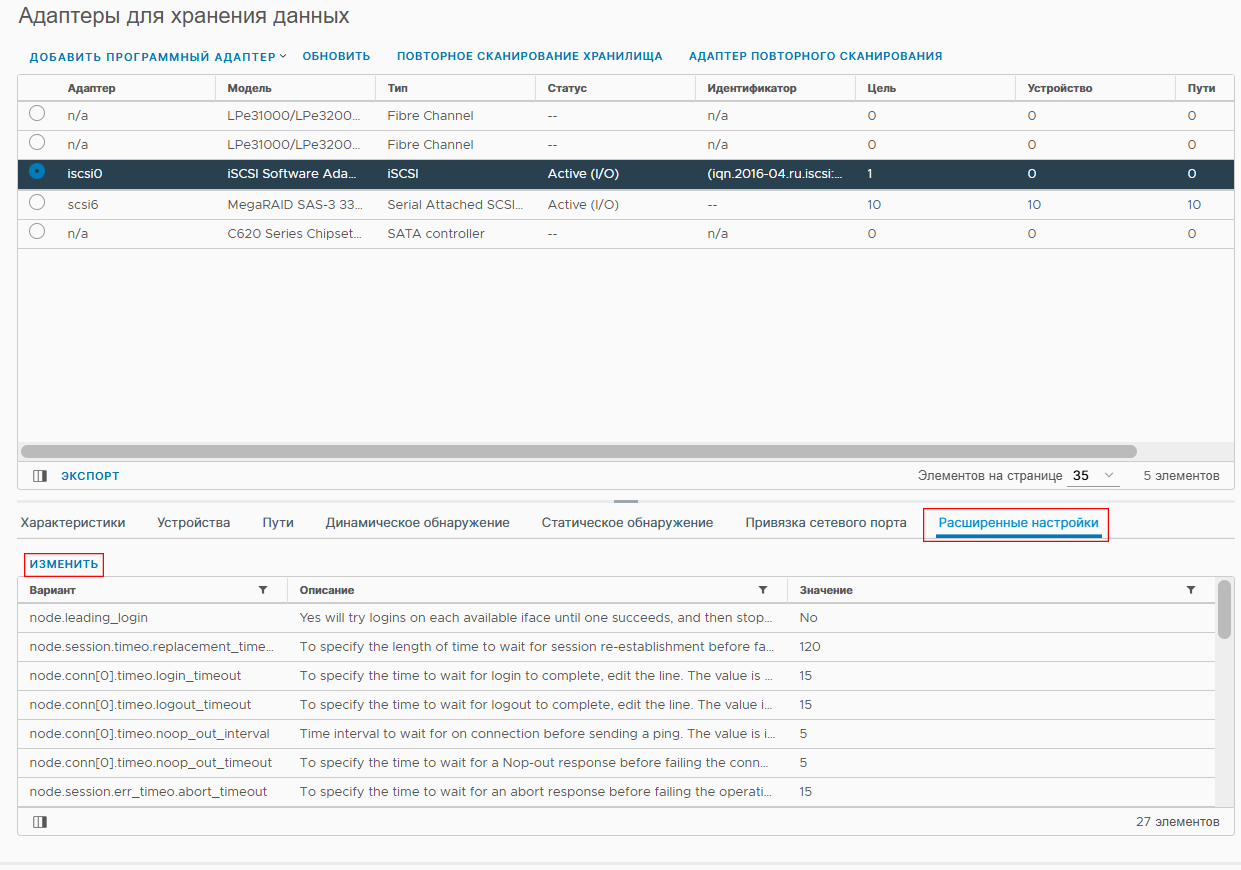Sort by Тип column header
The width and height of the screenshot is (1241, 870).
[x=397, y=88]
